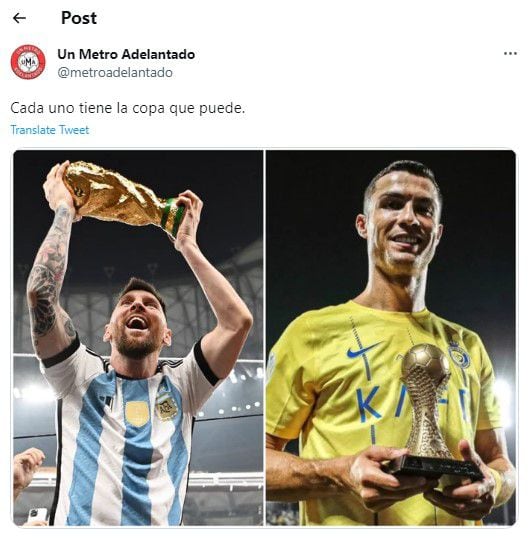Click the Post heading at the top
Image resolution: width=531 pixels, height=538 pixels.
79,18
